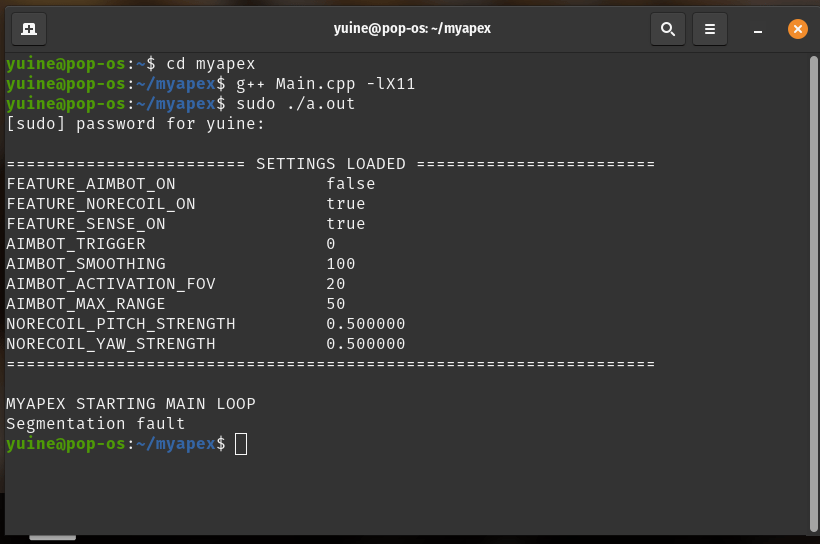Click the '50' value for AIMBOT_MAX_RANGE
Viewport: 820px width, 544px height.
click(x=336, y=304)
